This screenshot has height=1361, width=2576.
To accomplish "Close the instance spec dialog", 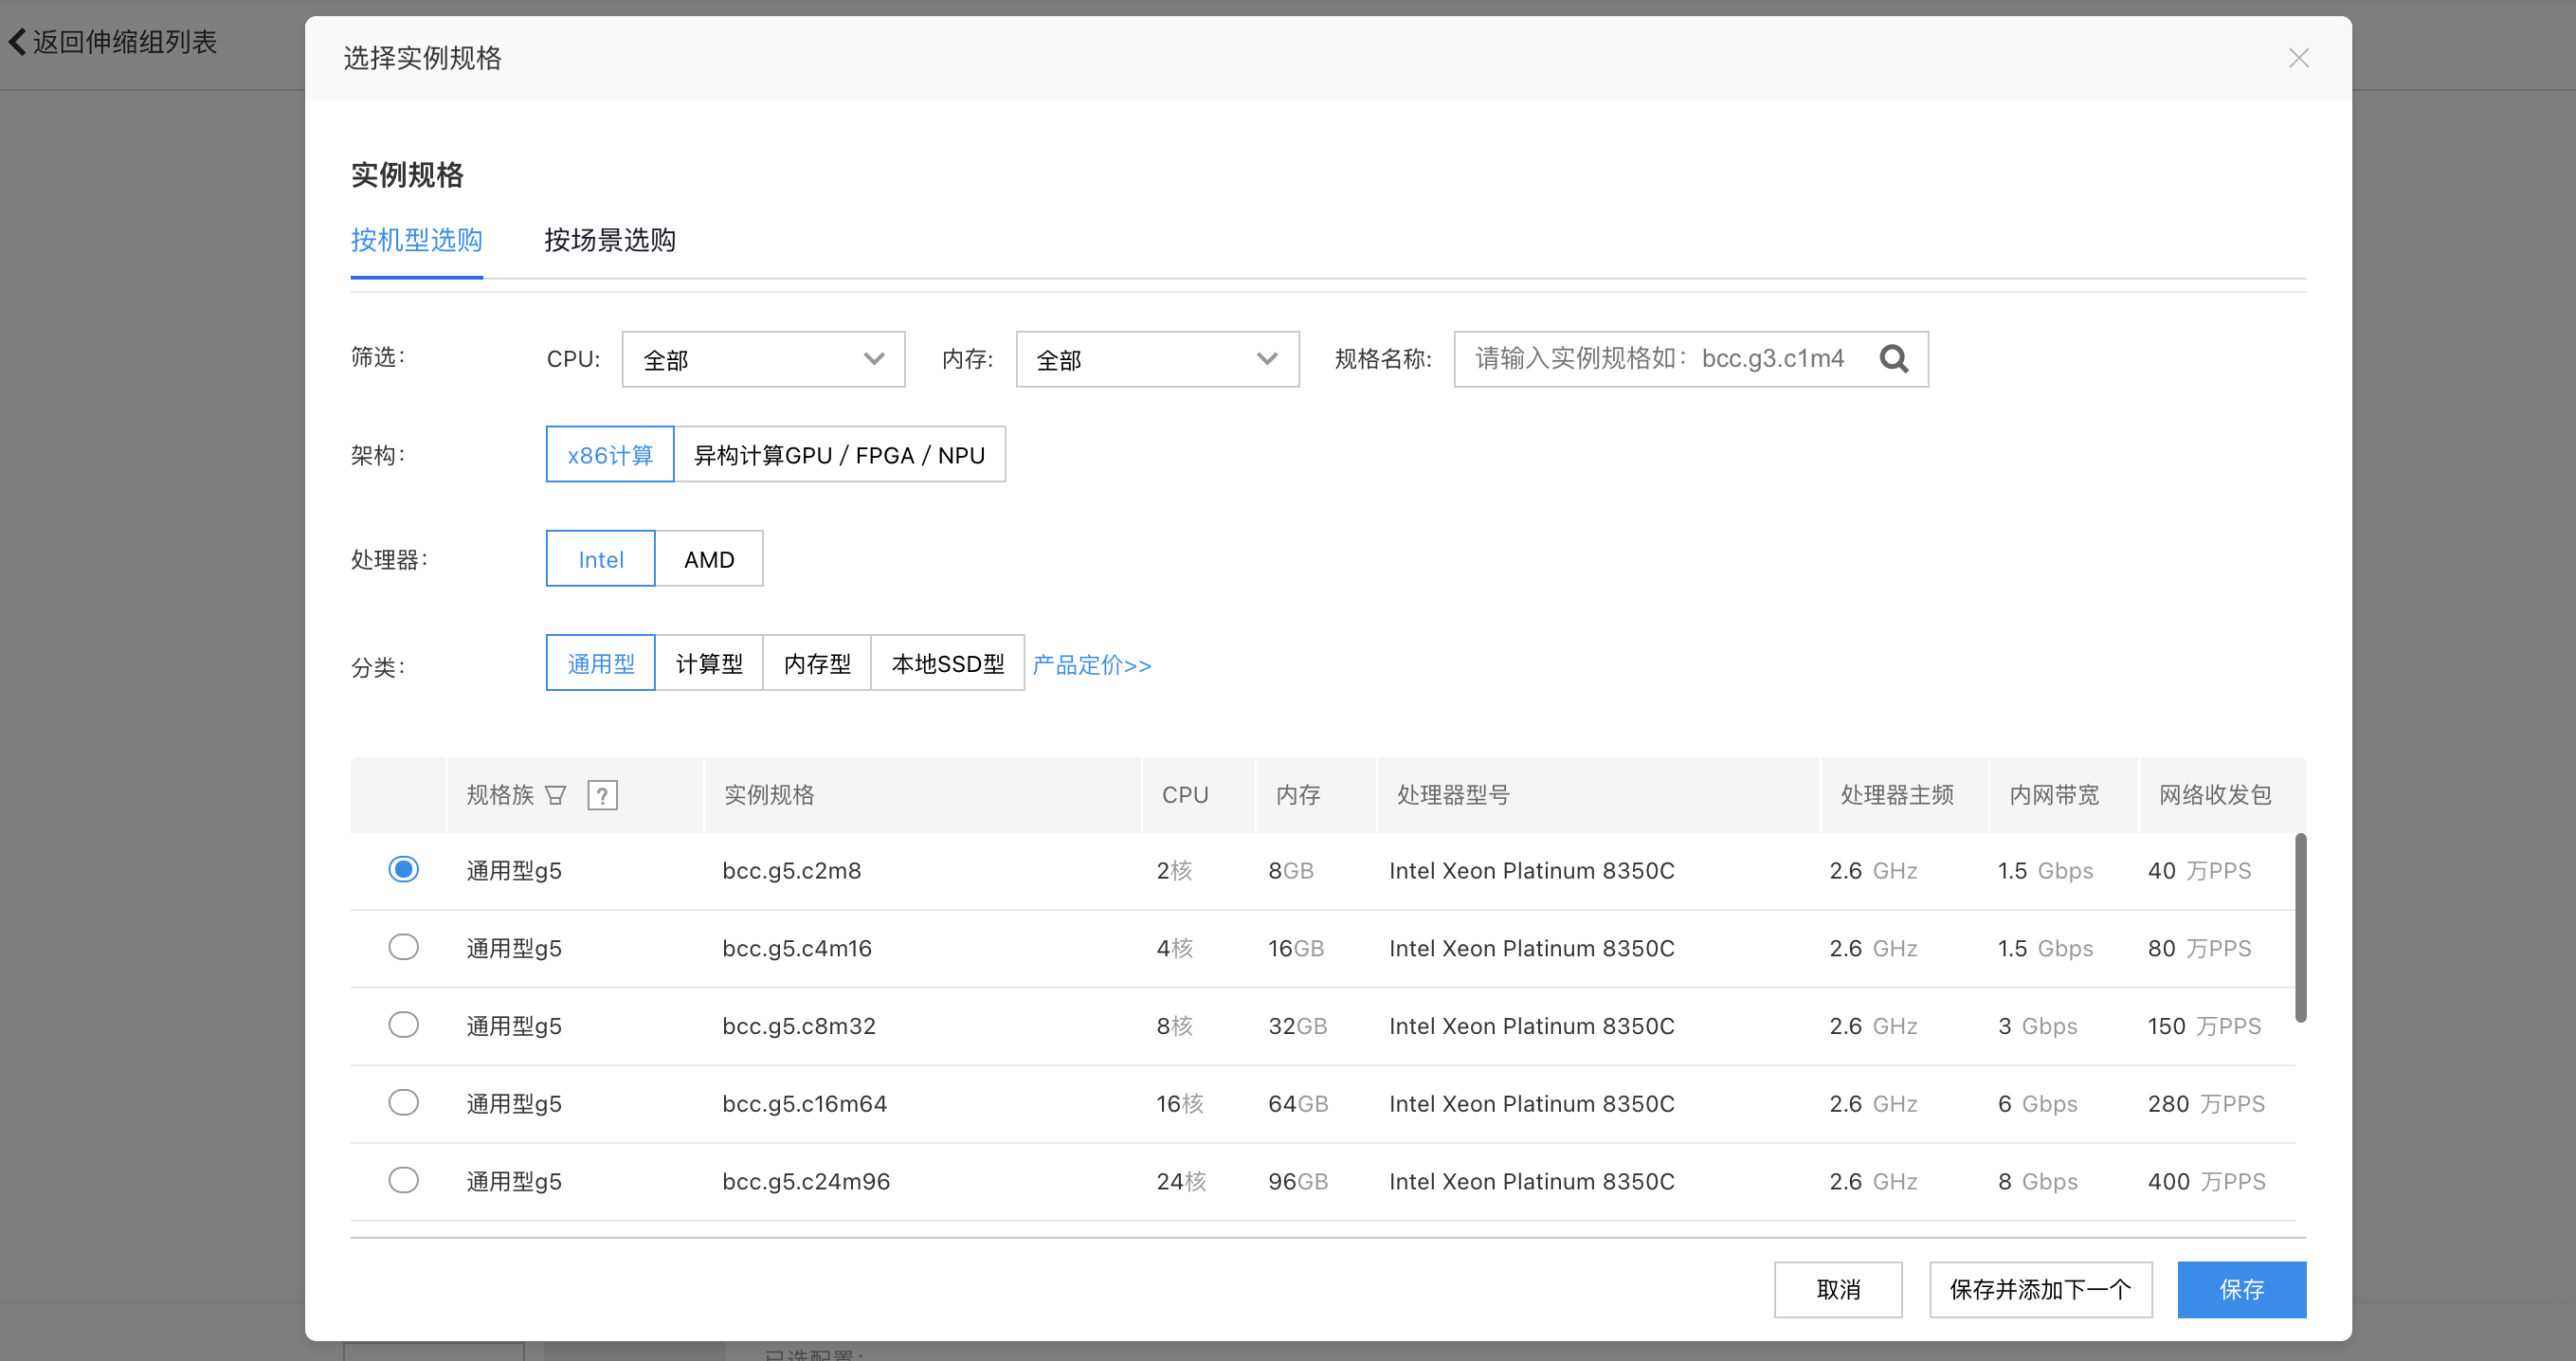I will 2298,58.
